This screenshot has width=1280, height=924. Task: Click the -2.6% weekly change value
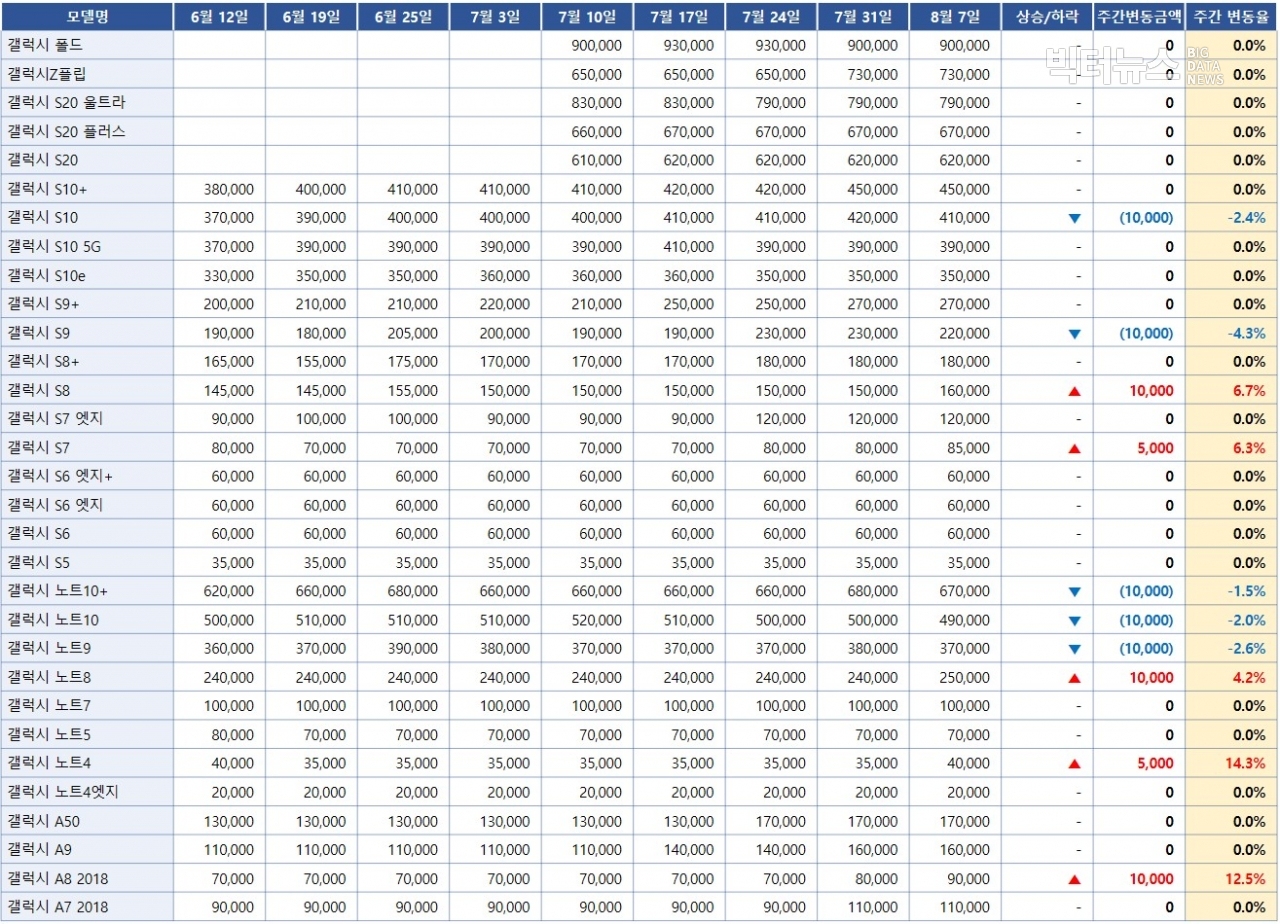tap(1246, 650)
